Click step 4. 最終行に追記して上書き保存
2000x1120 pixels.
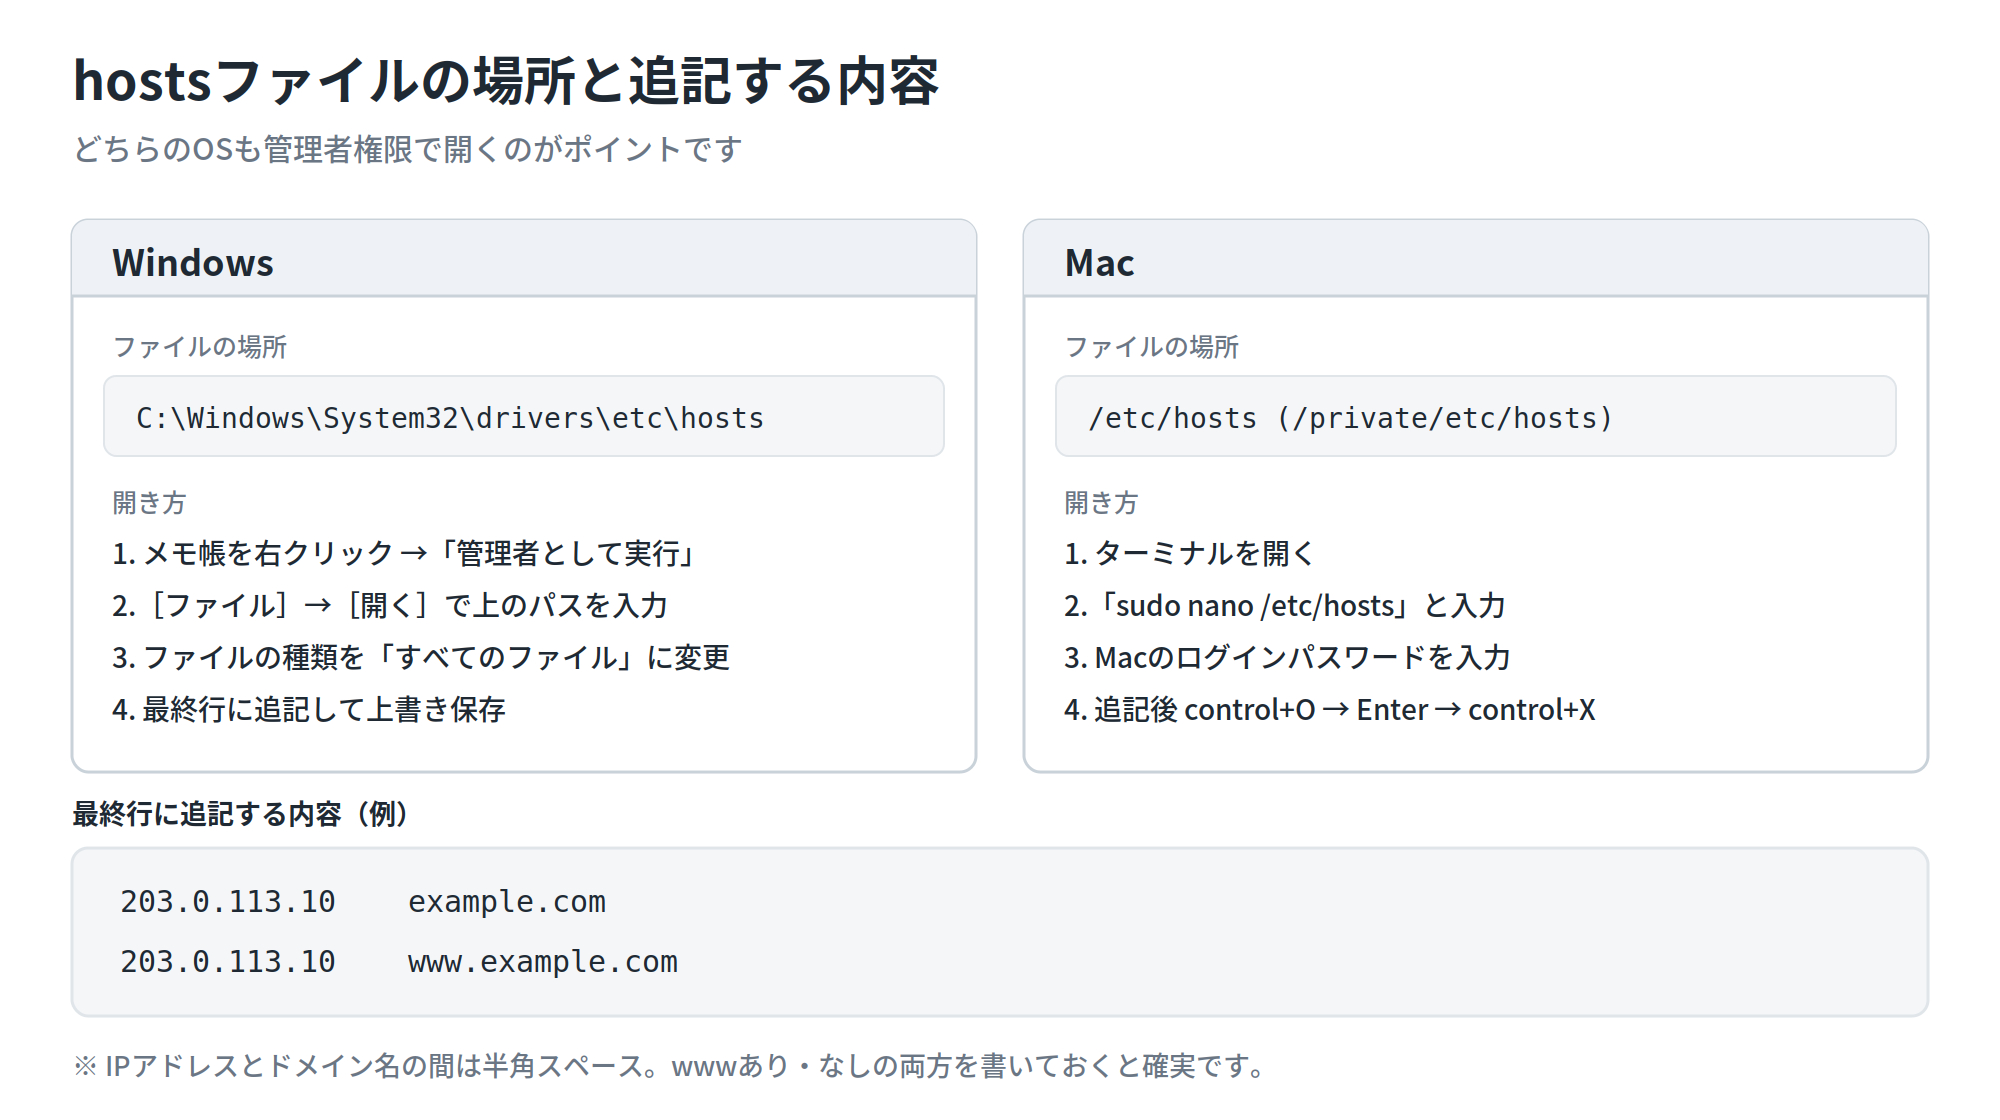pyautogui.click(x=309, y=709)
